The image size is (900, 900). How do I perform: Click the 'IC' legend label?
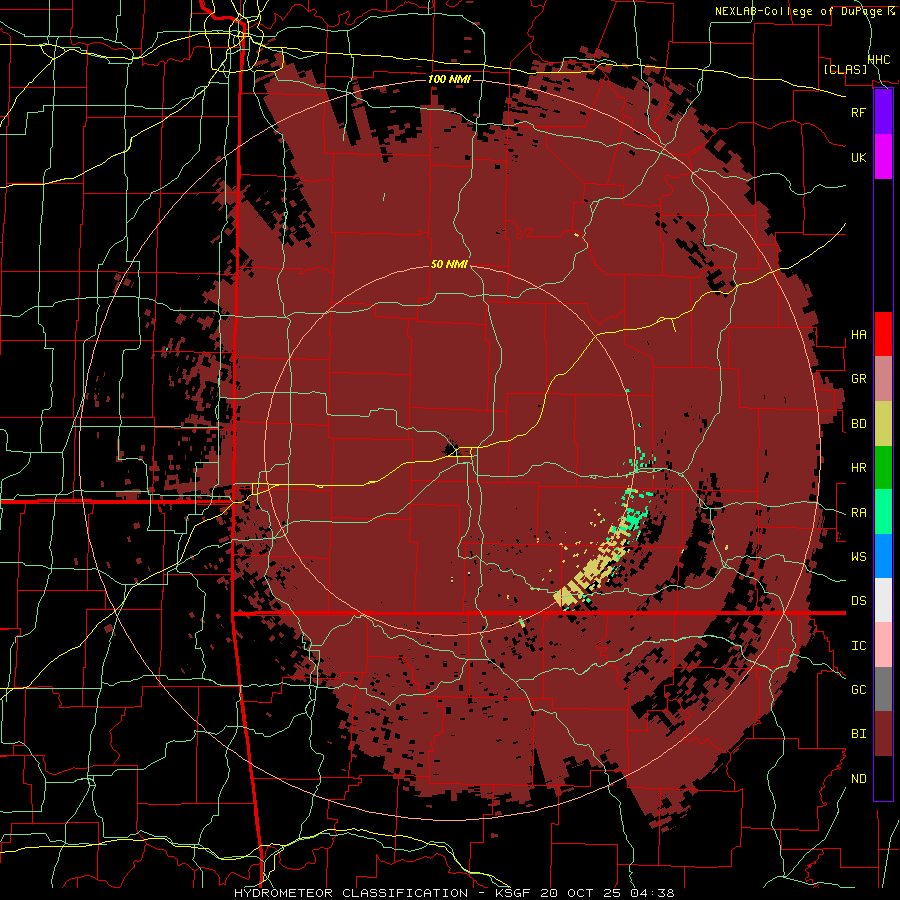(x=858, y=646)
